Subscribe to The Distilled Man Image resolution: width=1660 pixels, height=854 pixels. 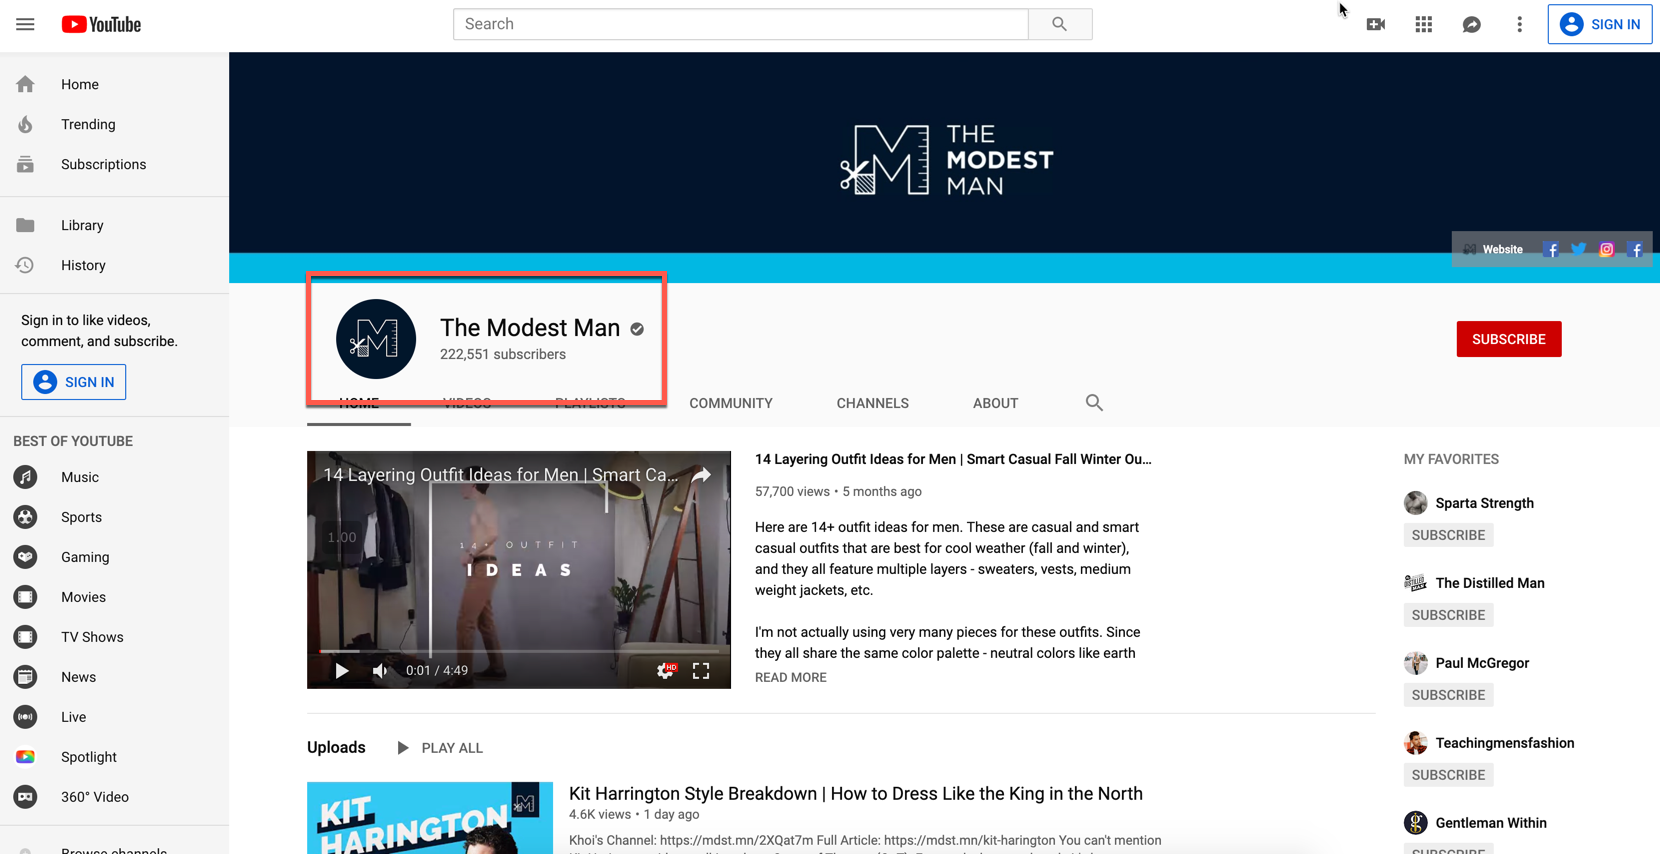pyautogui.click(x=1448, y=615)
